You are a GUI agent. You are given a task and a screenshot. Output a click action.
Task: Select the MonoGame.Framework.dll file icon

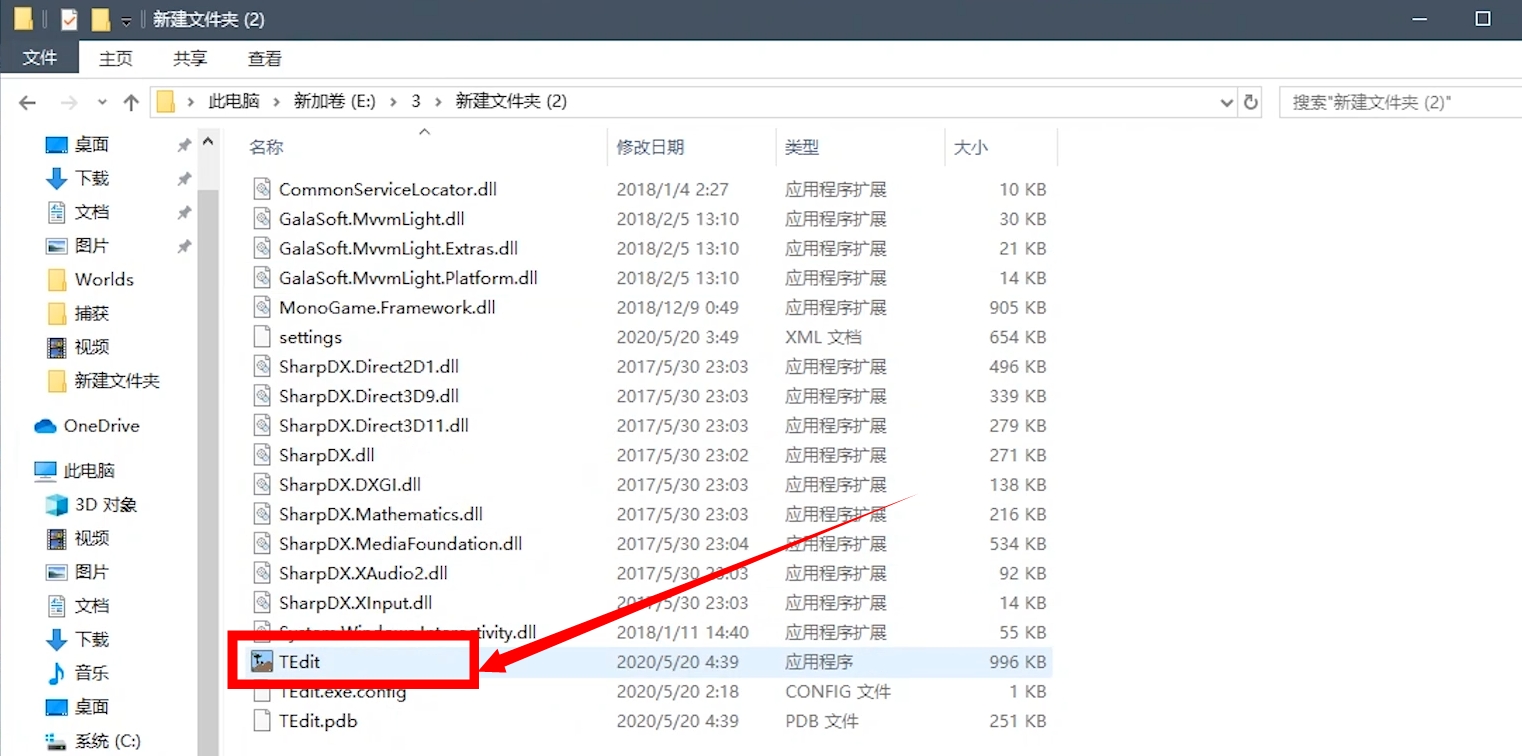262,308
